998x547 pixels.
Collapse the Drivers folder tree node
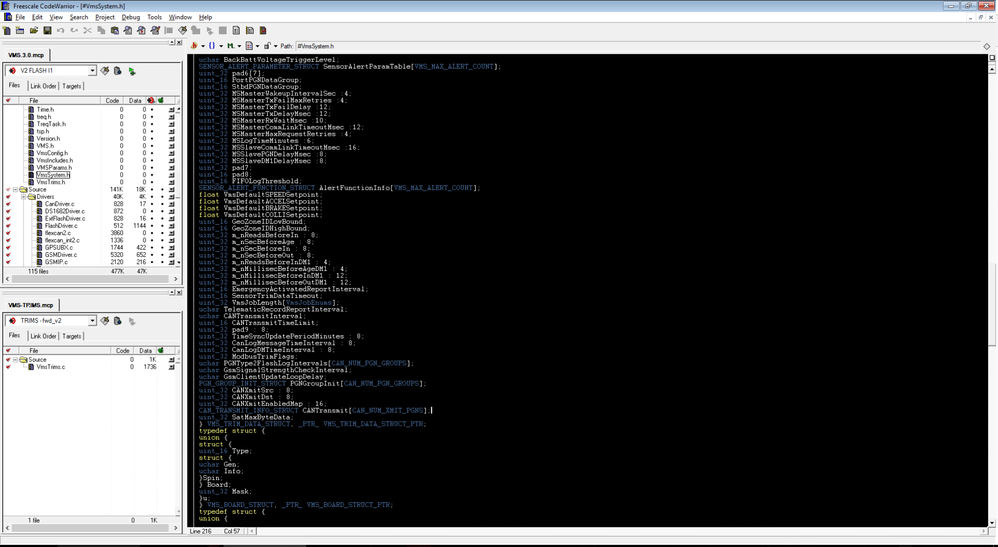pyautogui.click(x=24, y=197)
